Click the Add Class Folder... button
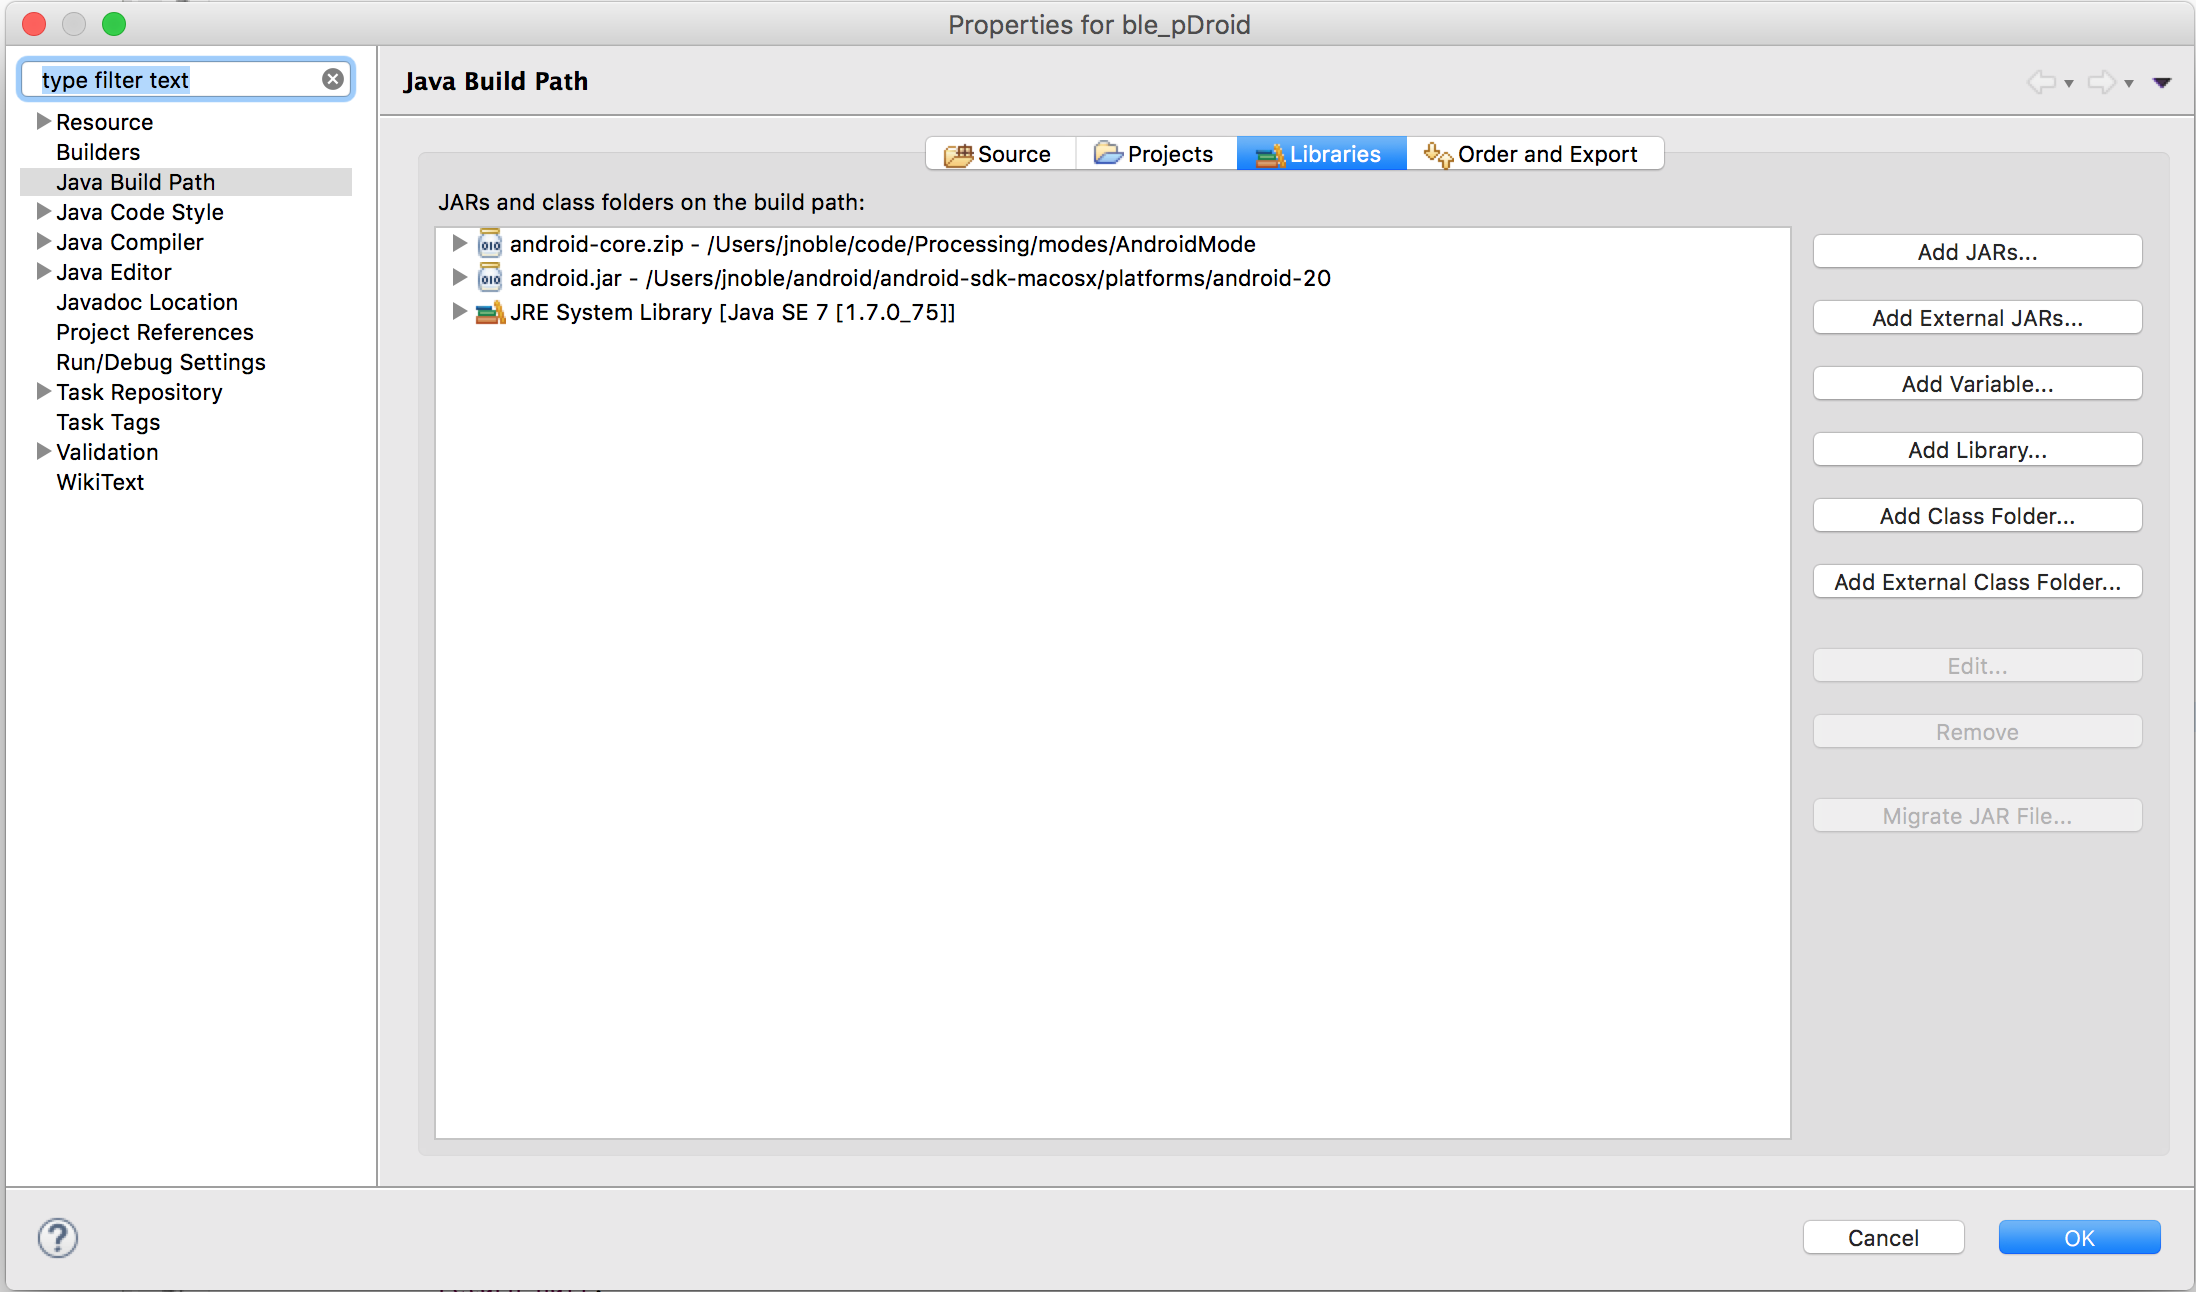The height and width of the screenshot is (1292, 2196). point(1977,516)
